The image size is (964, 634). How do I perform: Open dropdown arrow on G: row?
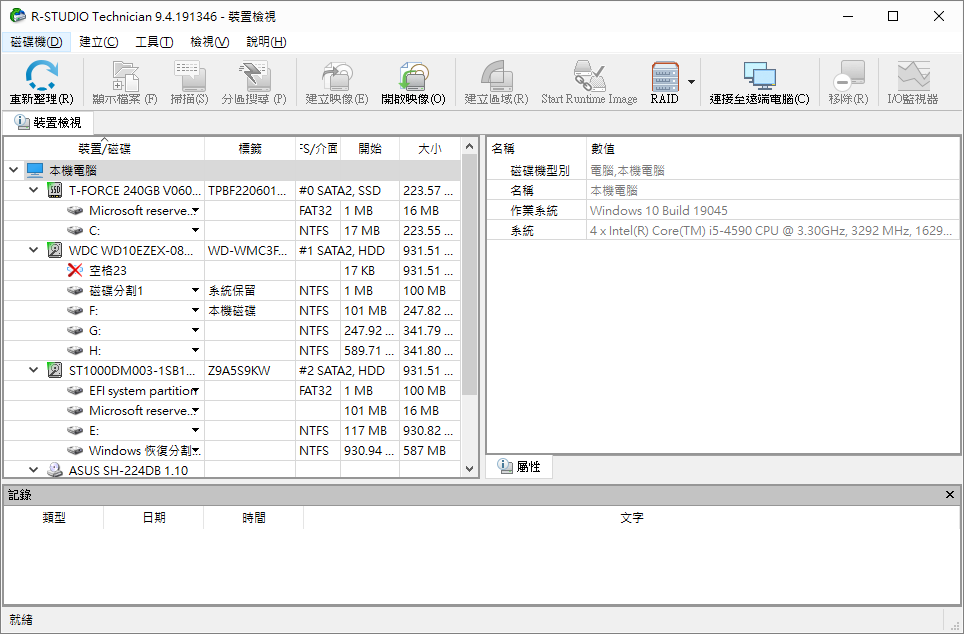196,330
